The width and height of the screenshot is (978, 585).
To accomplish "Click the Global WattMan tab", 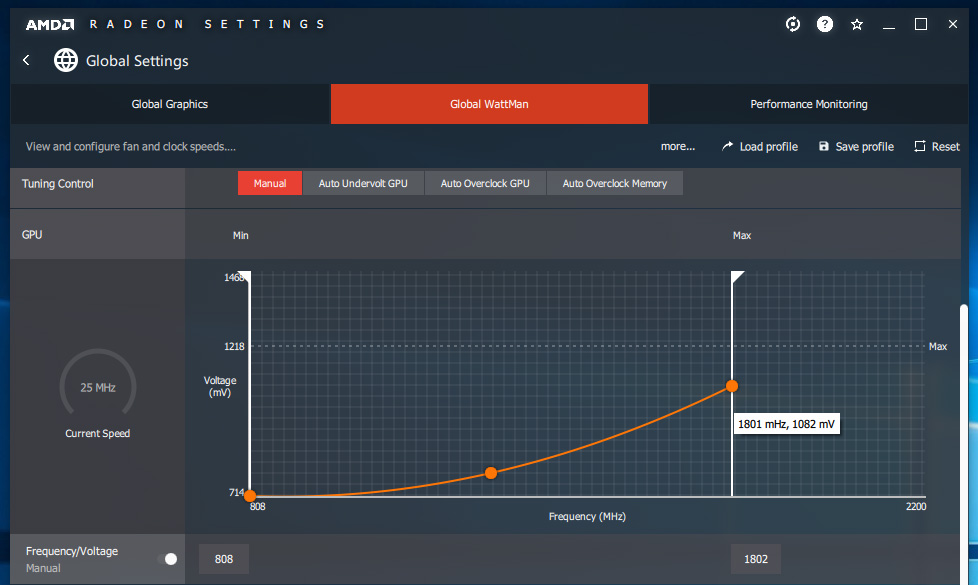I will click(489, 104).
